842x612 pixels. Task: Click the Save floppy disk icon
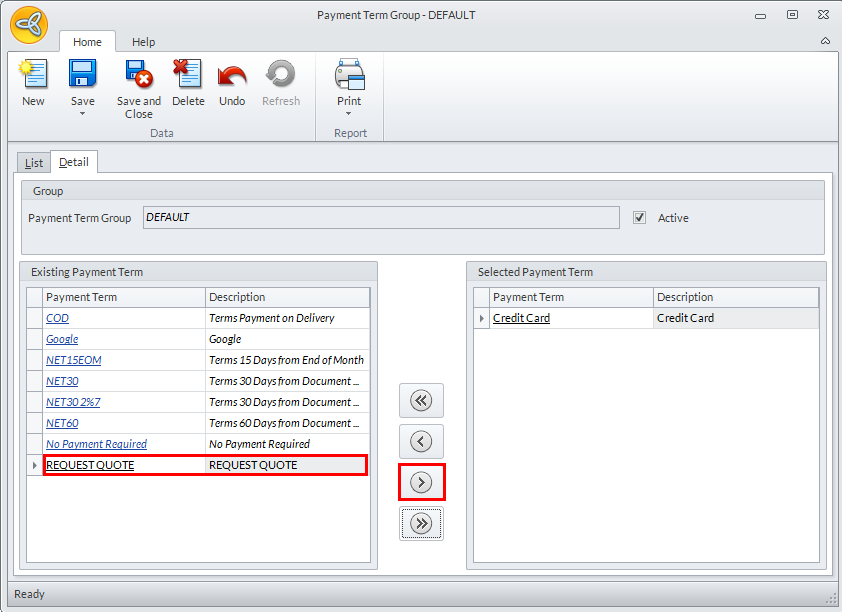[x=82, y=75]
